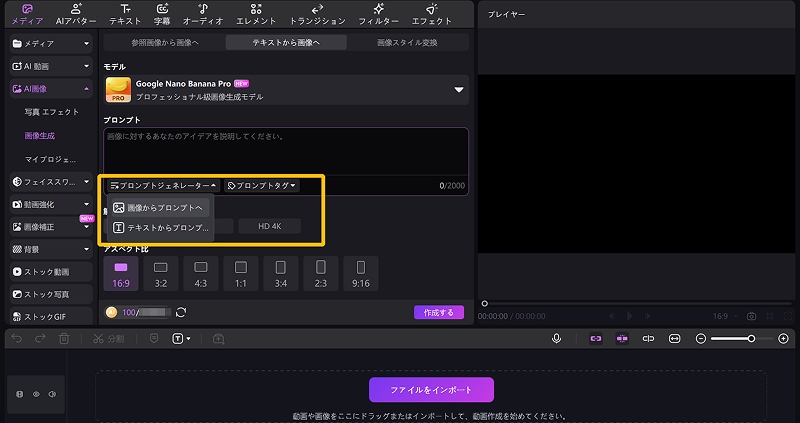Click the 分割 scissors tool

coord(108,339)
